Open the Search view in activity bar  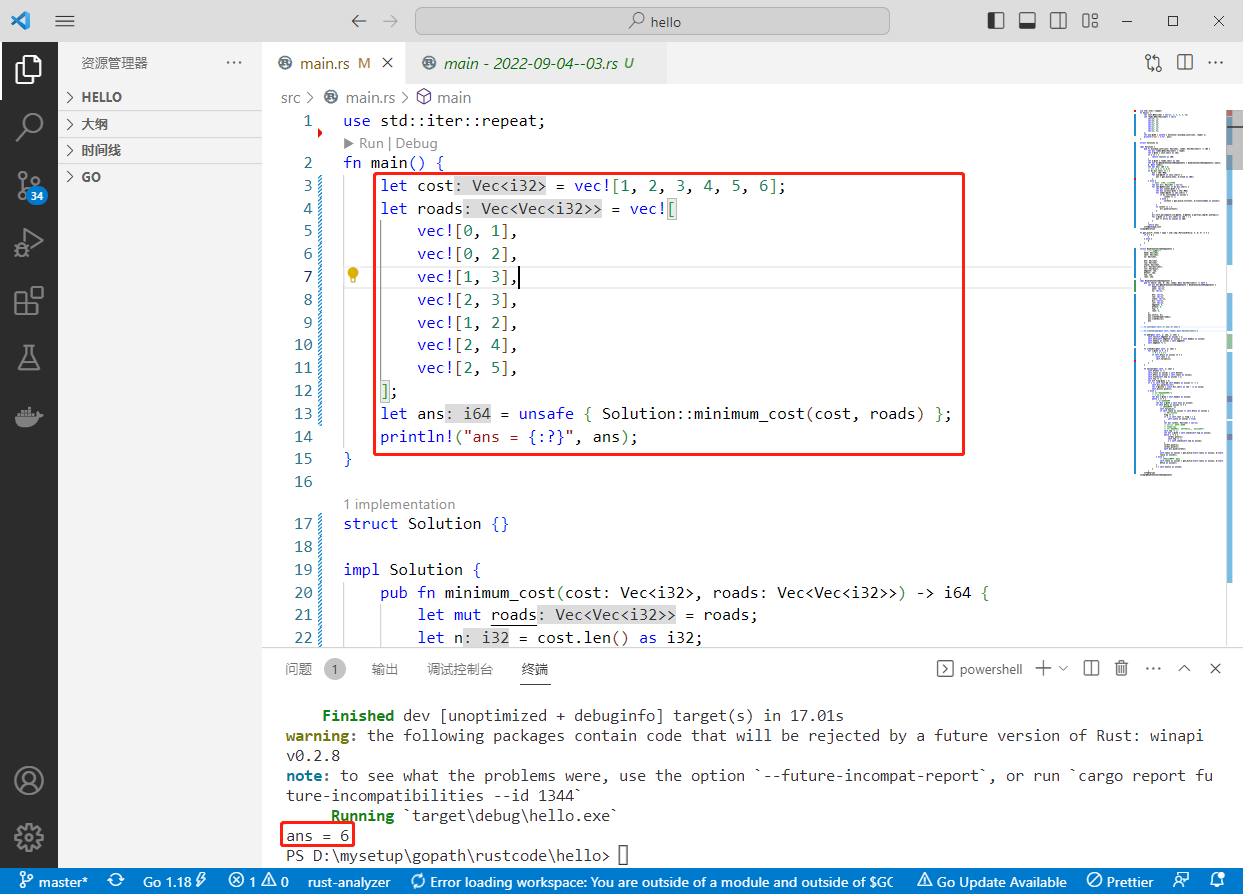click(29, 127)
